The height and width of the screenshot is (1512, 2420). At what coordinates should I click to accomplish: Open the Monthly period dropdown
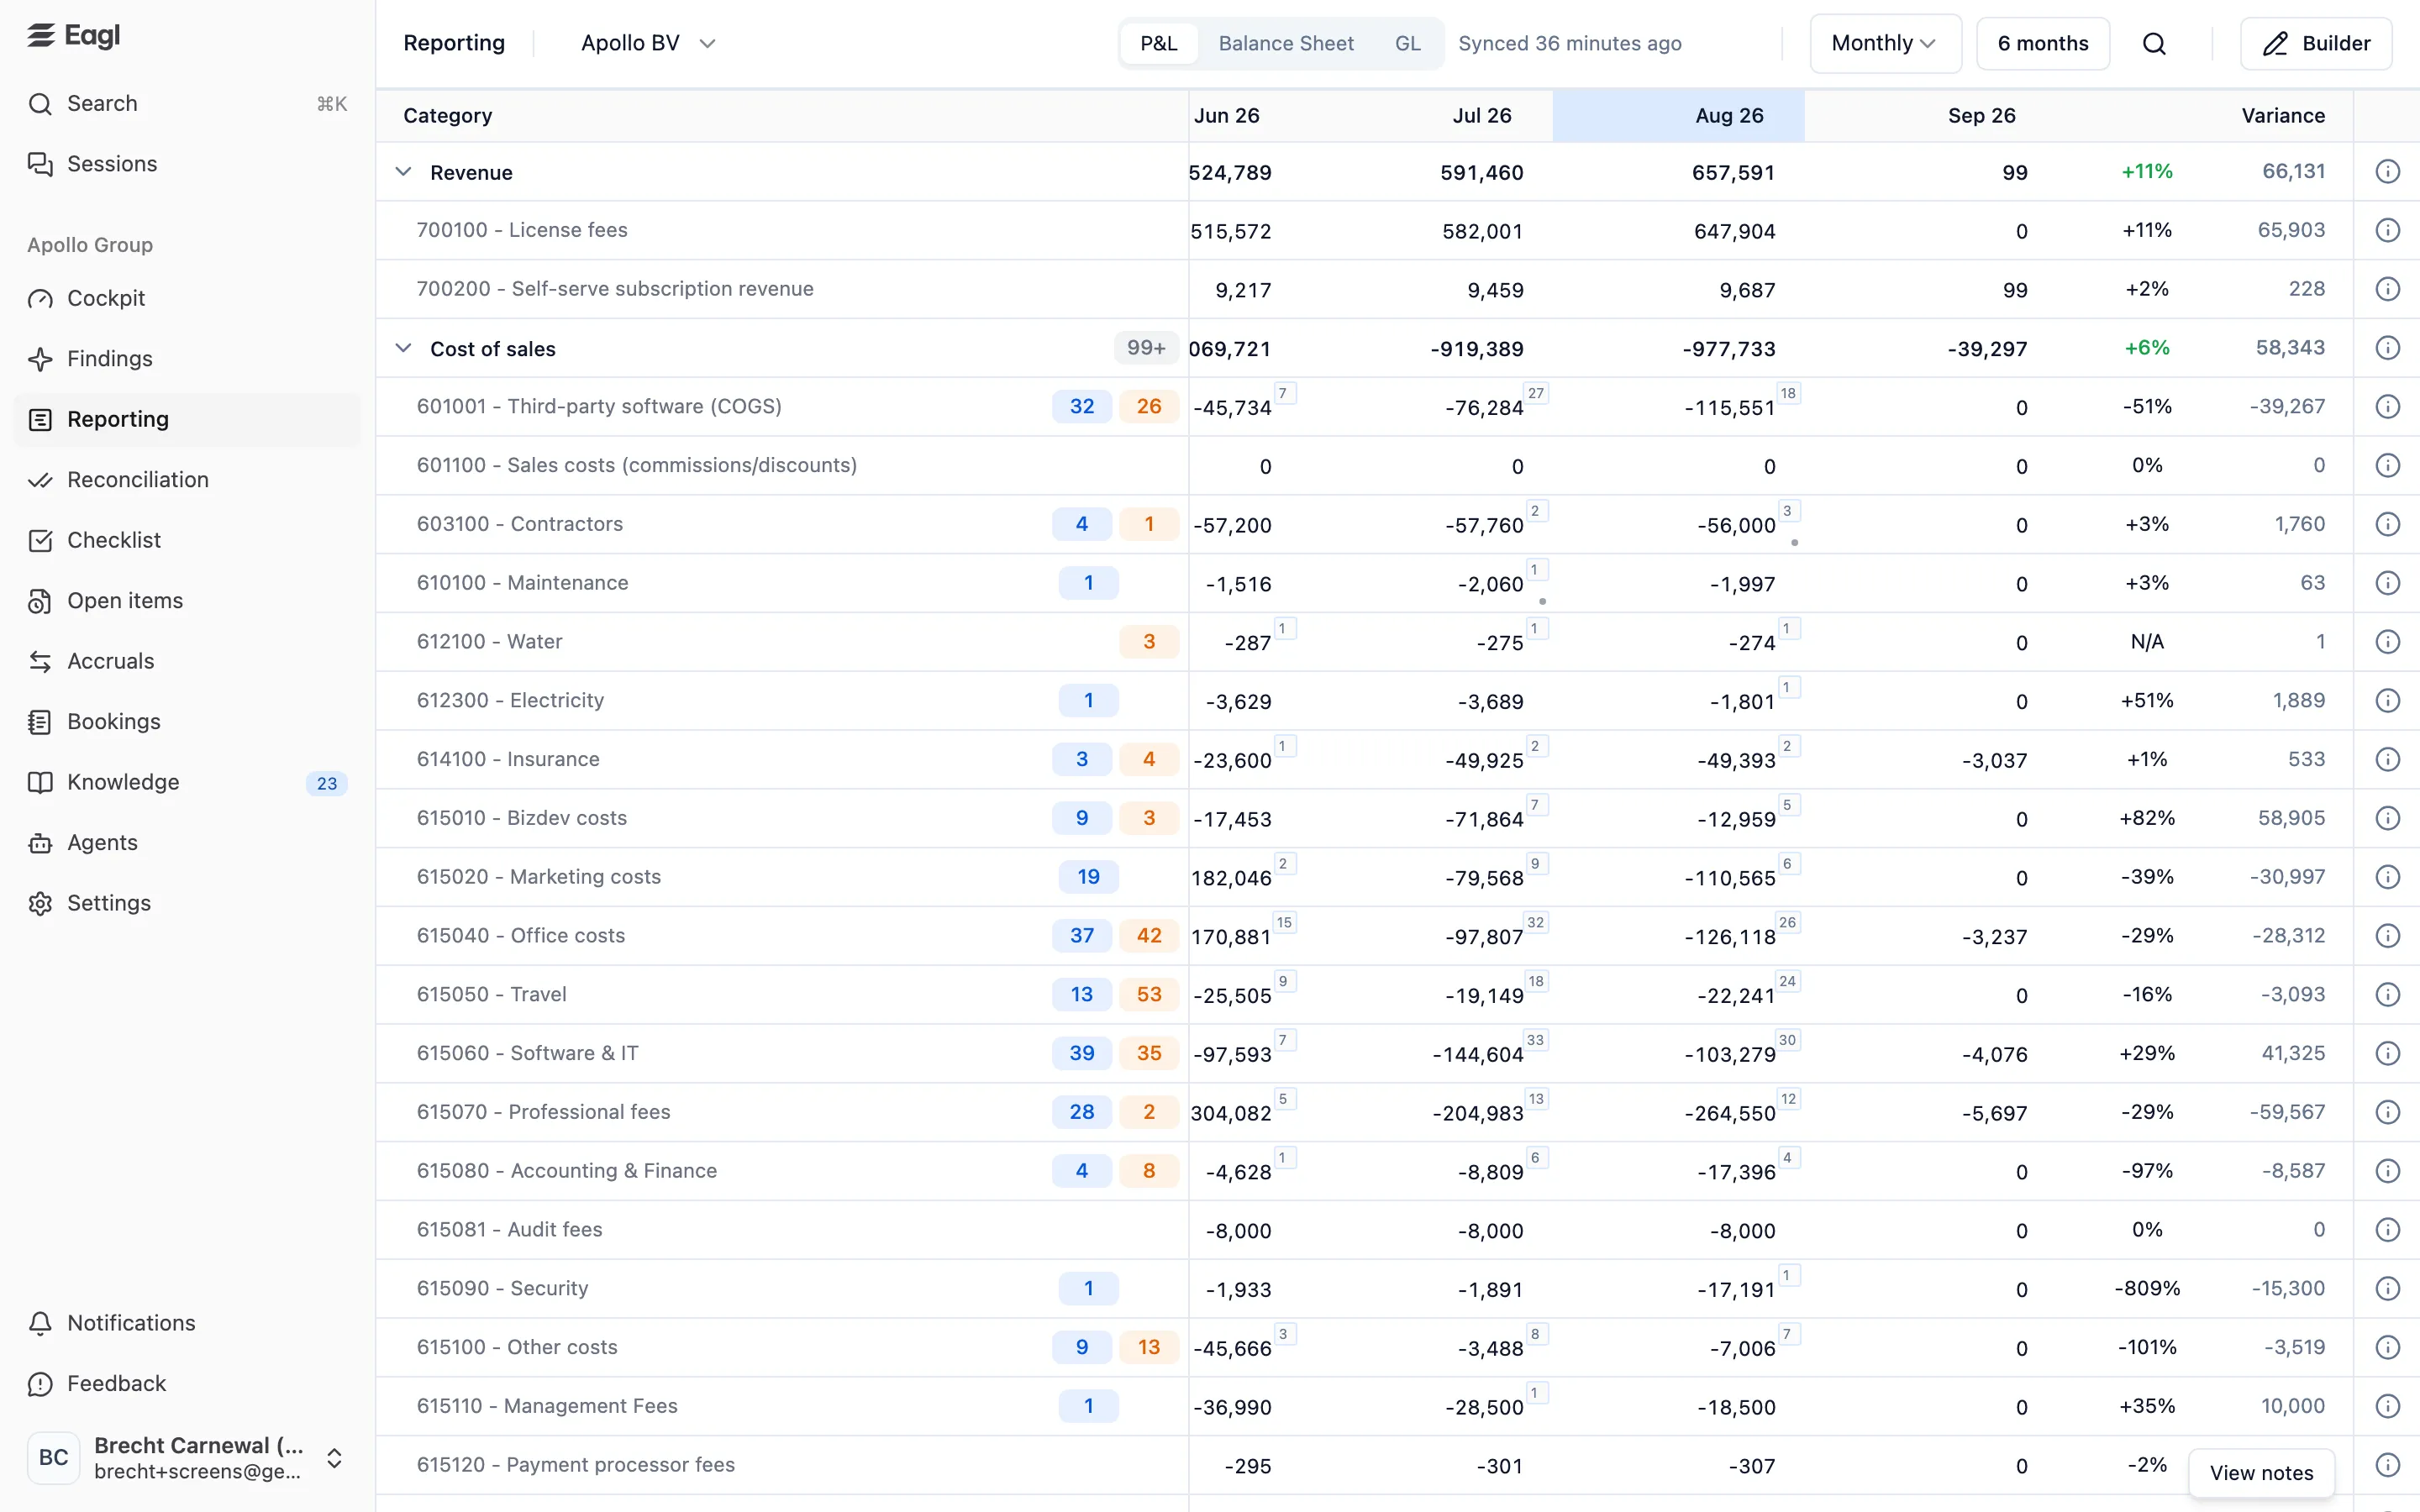point(1885,44)
